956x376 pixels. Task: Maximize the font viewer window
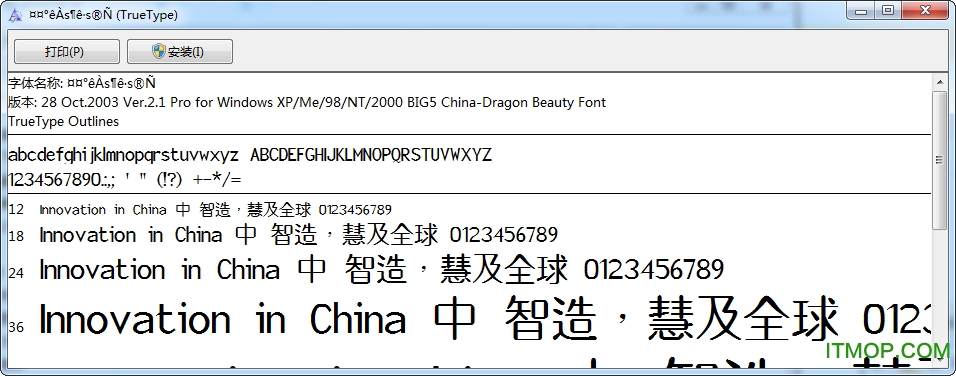888,10
